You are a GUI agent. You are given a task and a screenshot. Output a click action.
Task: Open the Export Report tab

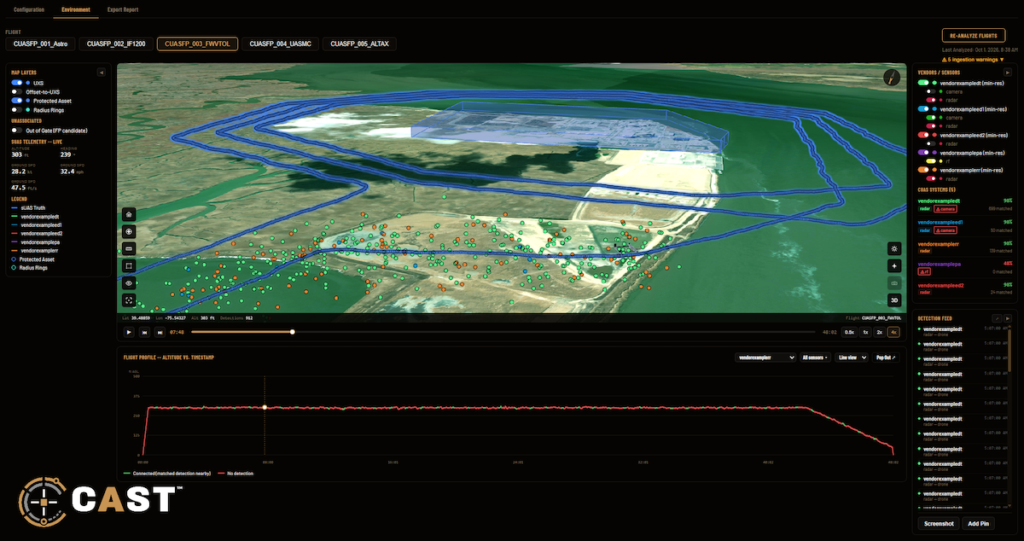(x=123, y=10)
